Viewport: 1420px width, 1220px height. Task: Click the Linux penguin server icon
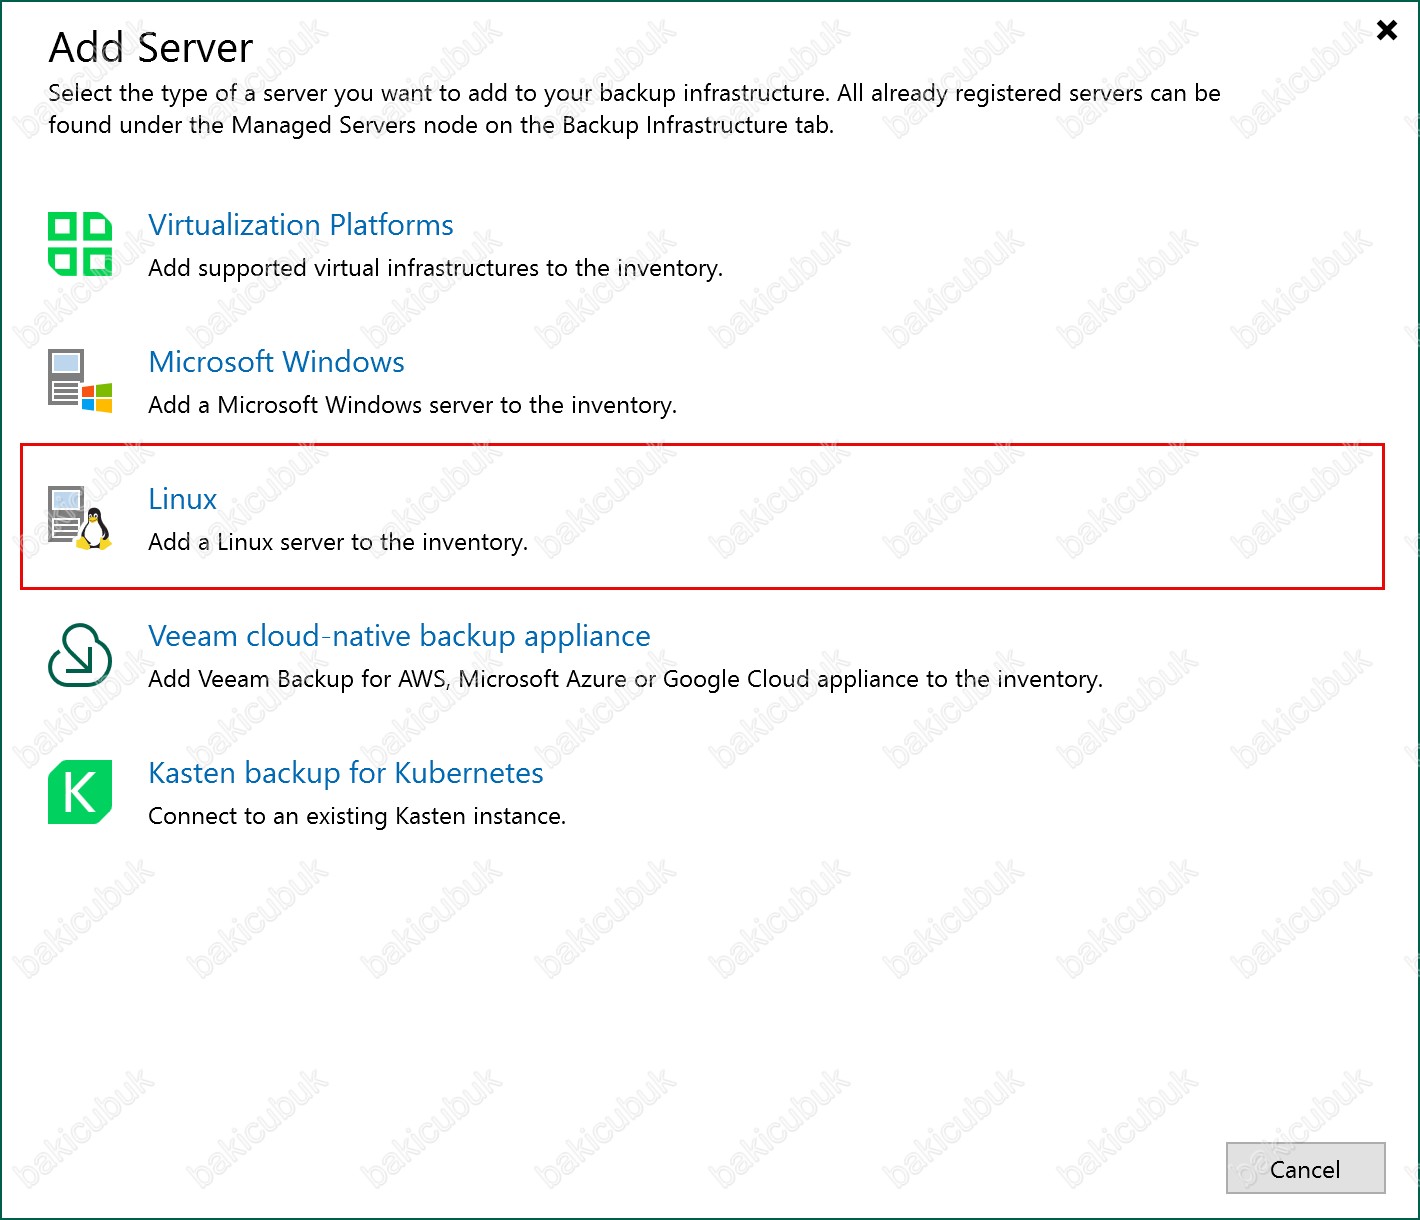click(80, 518)
